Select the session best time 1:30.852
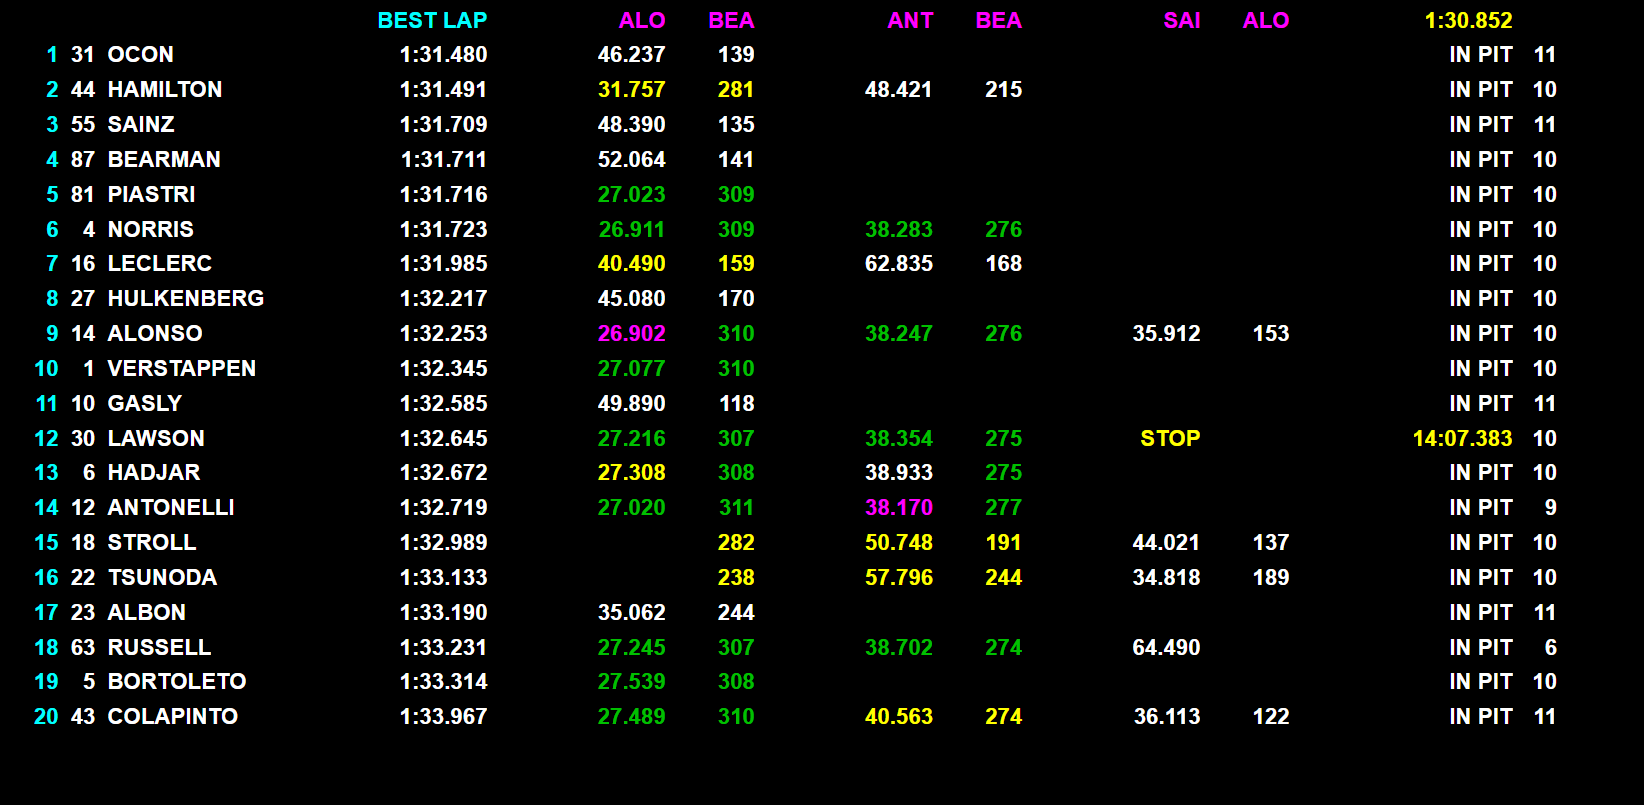1644x805 pixels. [x=1468, y=20]
